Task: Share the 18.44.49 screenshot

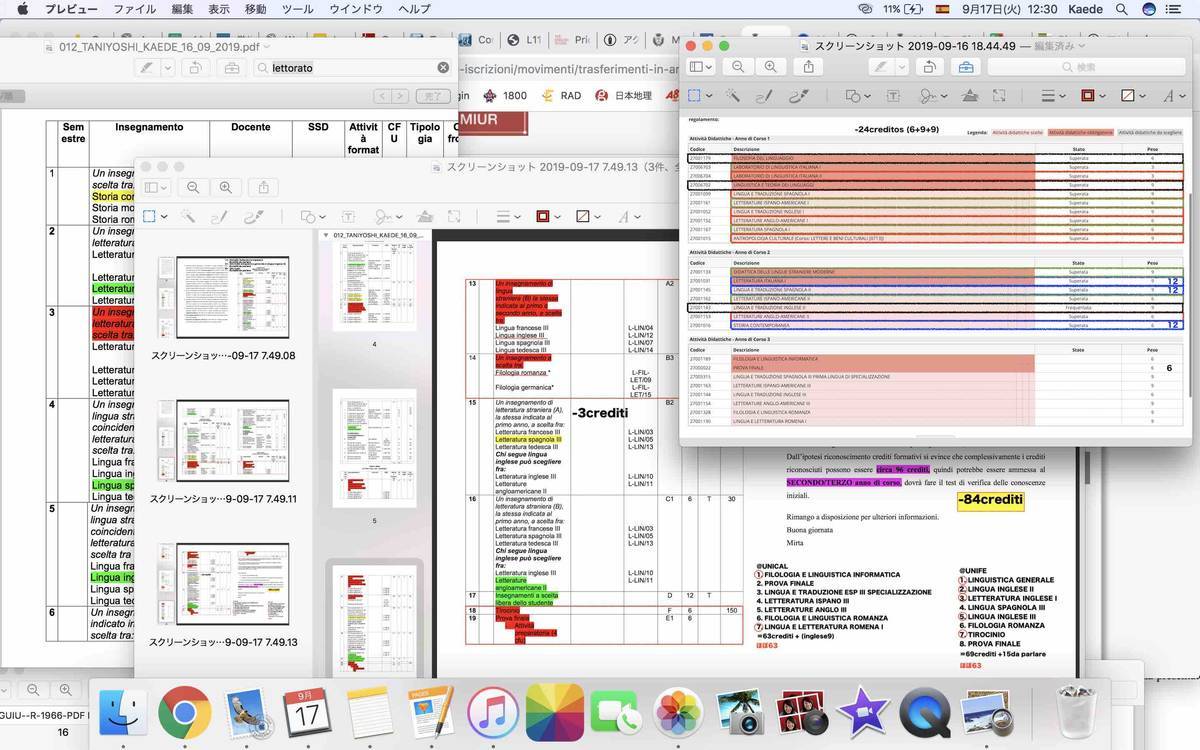Action: click(808, 67)
